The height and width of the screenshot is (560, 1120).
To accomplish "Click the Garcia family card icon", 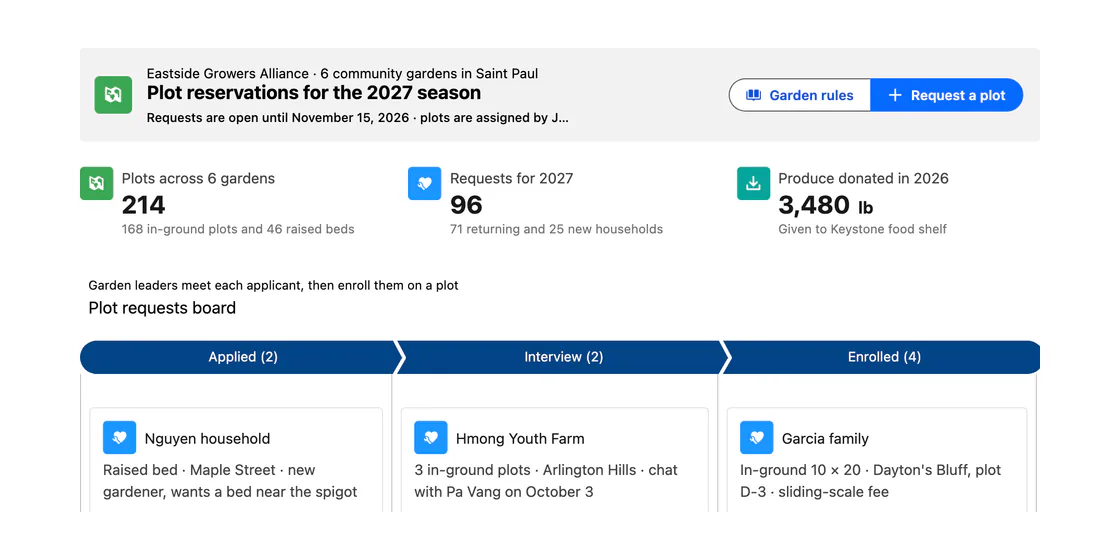I will pyautogui.click(x=757, y=438).
